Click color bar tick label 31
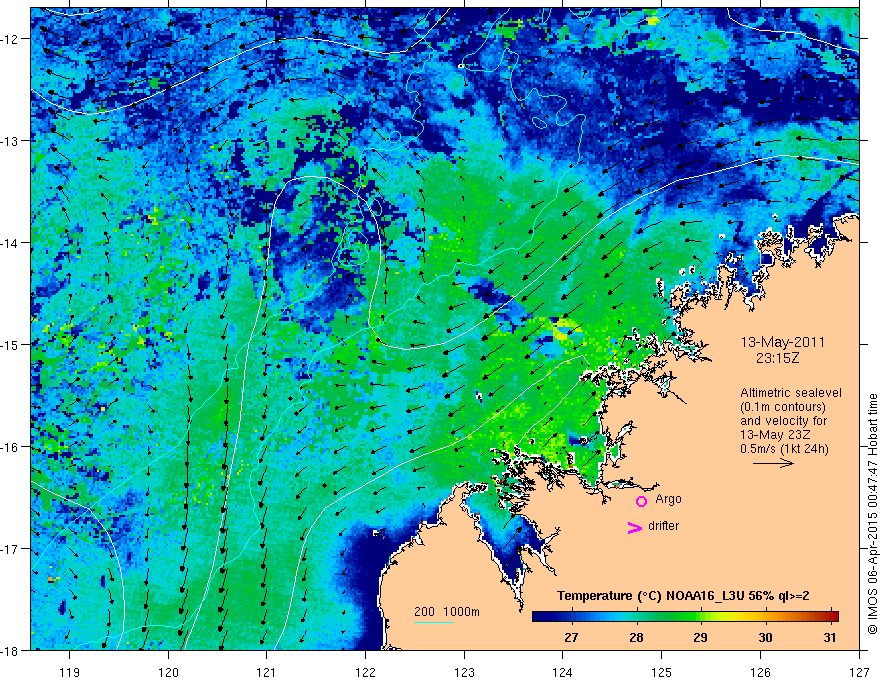 [830, 638]
